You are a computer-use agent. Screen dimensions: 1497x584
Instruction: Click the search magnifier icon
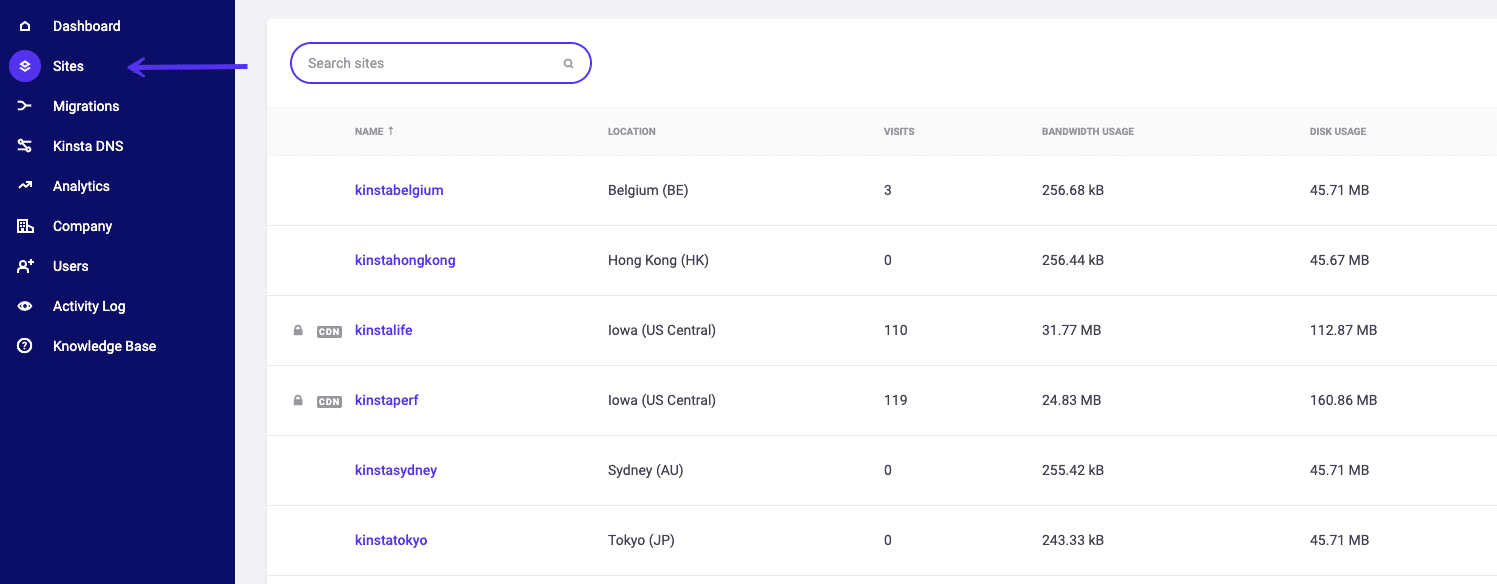[568, 62]
